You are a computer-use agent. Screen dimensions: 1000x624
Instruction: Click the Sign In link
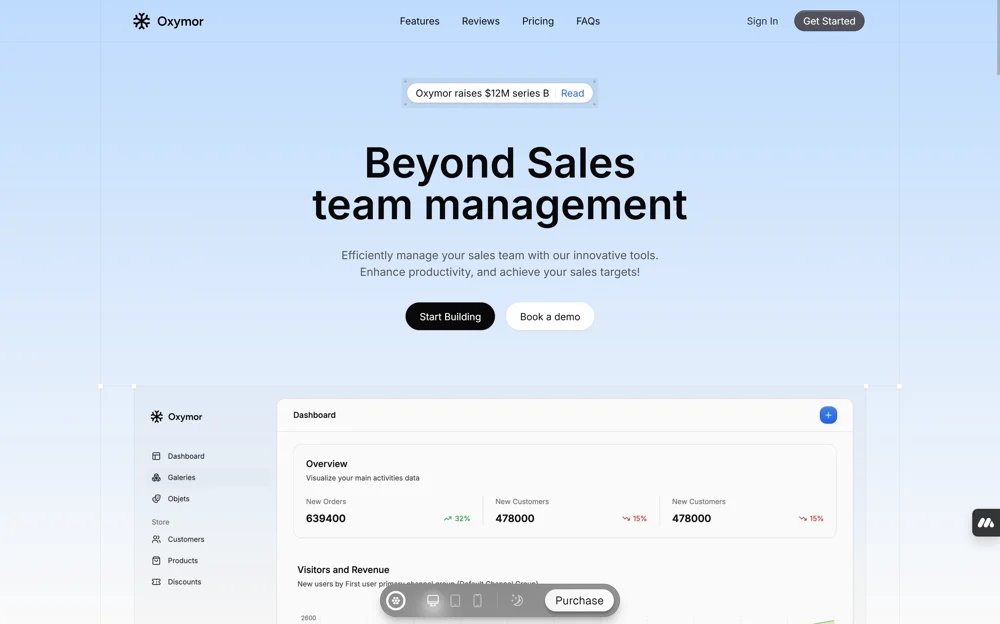762,21
